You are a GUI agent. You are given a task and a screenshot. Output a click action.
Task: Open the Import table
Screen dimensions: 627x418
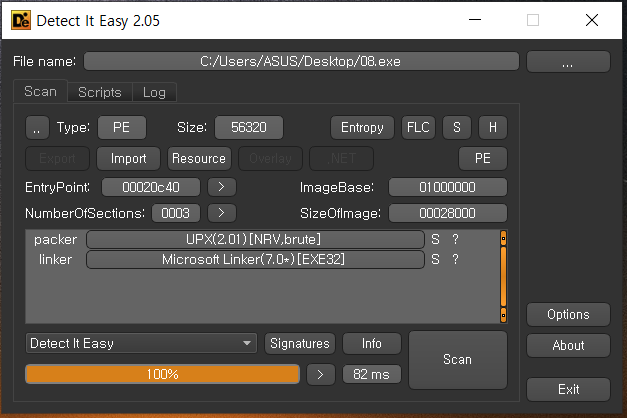pyautogui.click(x=128, y=158)
